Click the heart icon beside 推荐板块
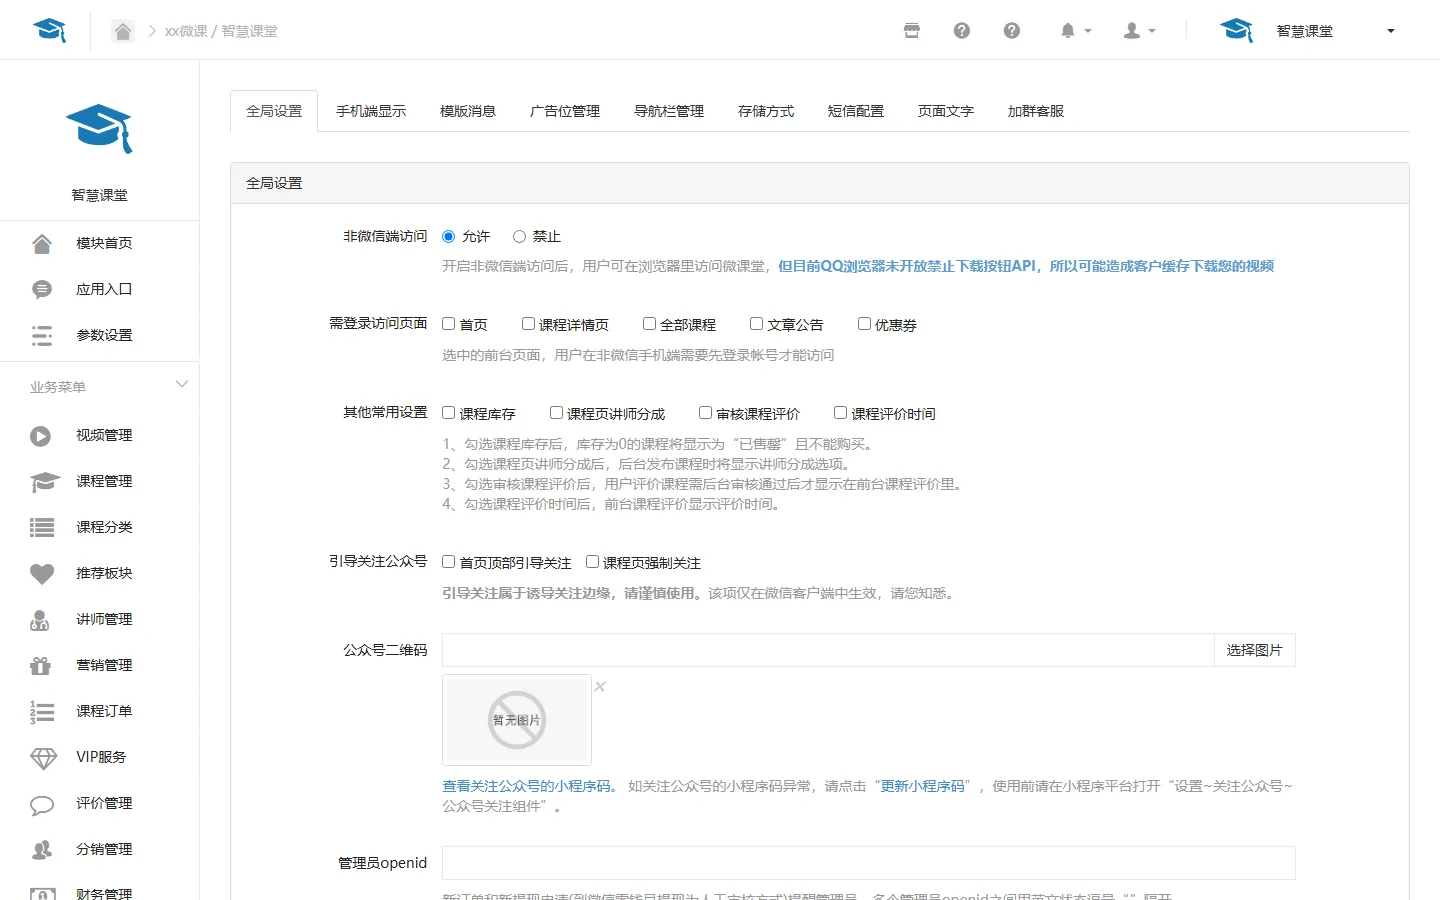 42,573
